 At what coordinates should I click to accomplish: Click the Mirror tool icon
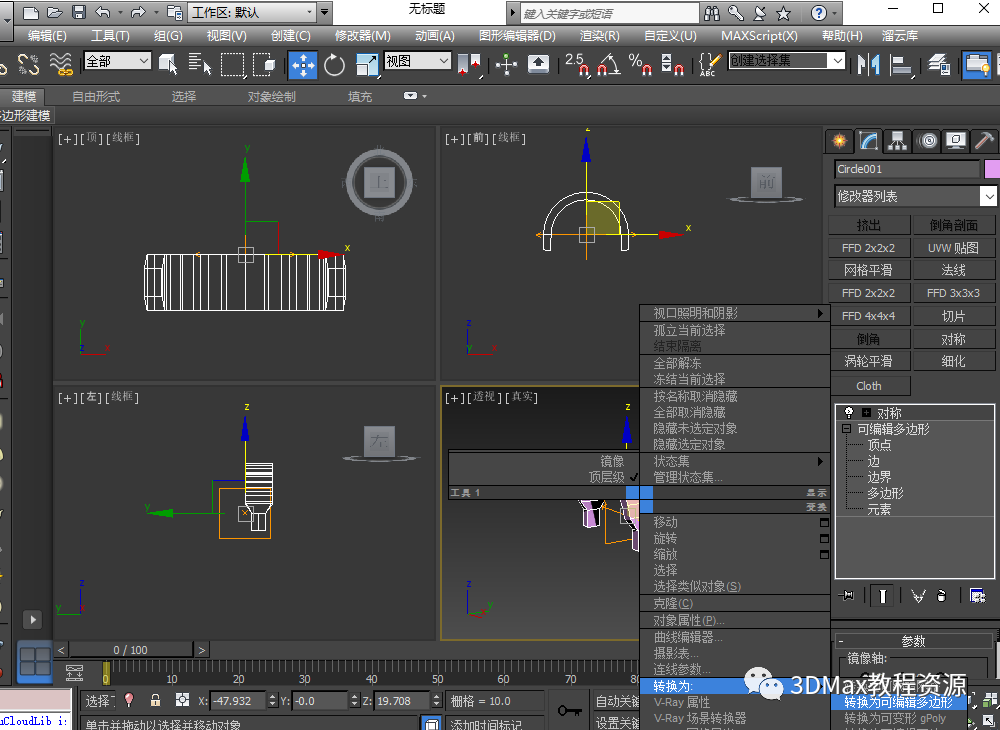pos(869,64)
